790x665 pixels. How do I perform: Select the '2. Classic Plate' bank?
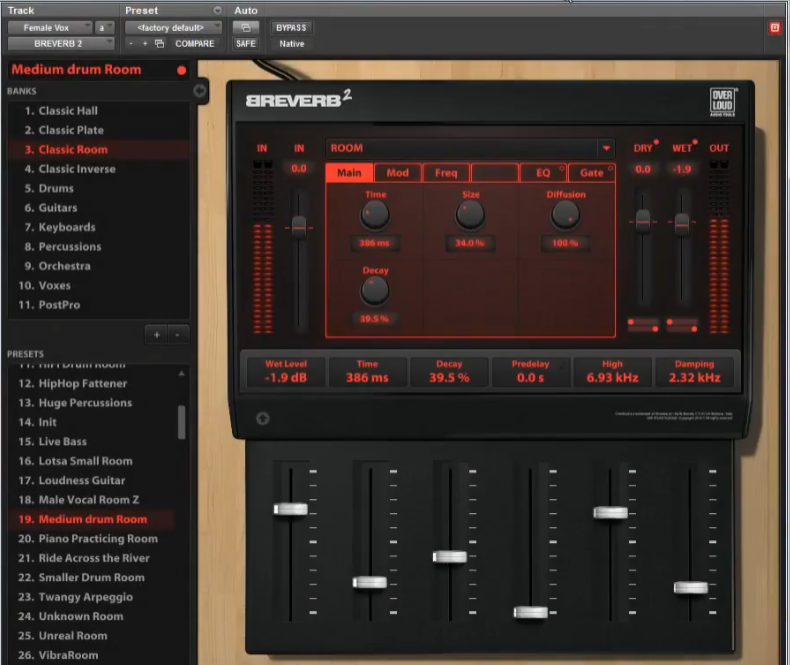click(99, 130)
